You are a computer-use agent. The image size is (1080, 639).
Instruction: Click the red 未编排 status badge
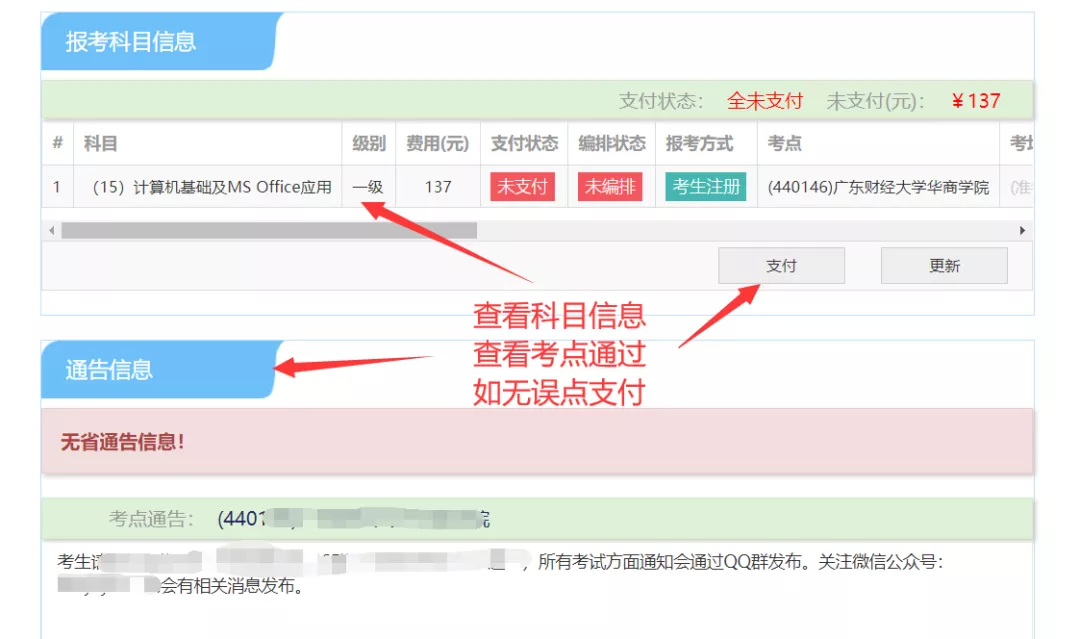point(610,187)
